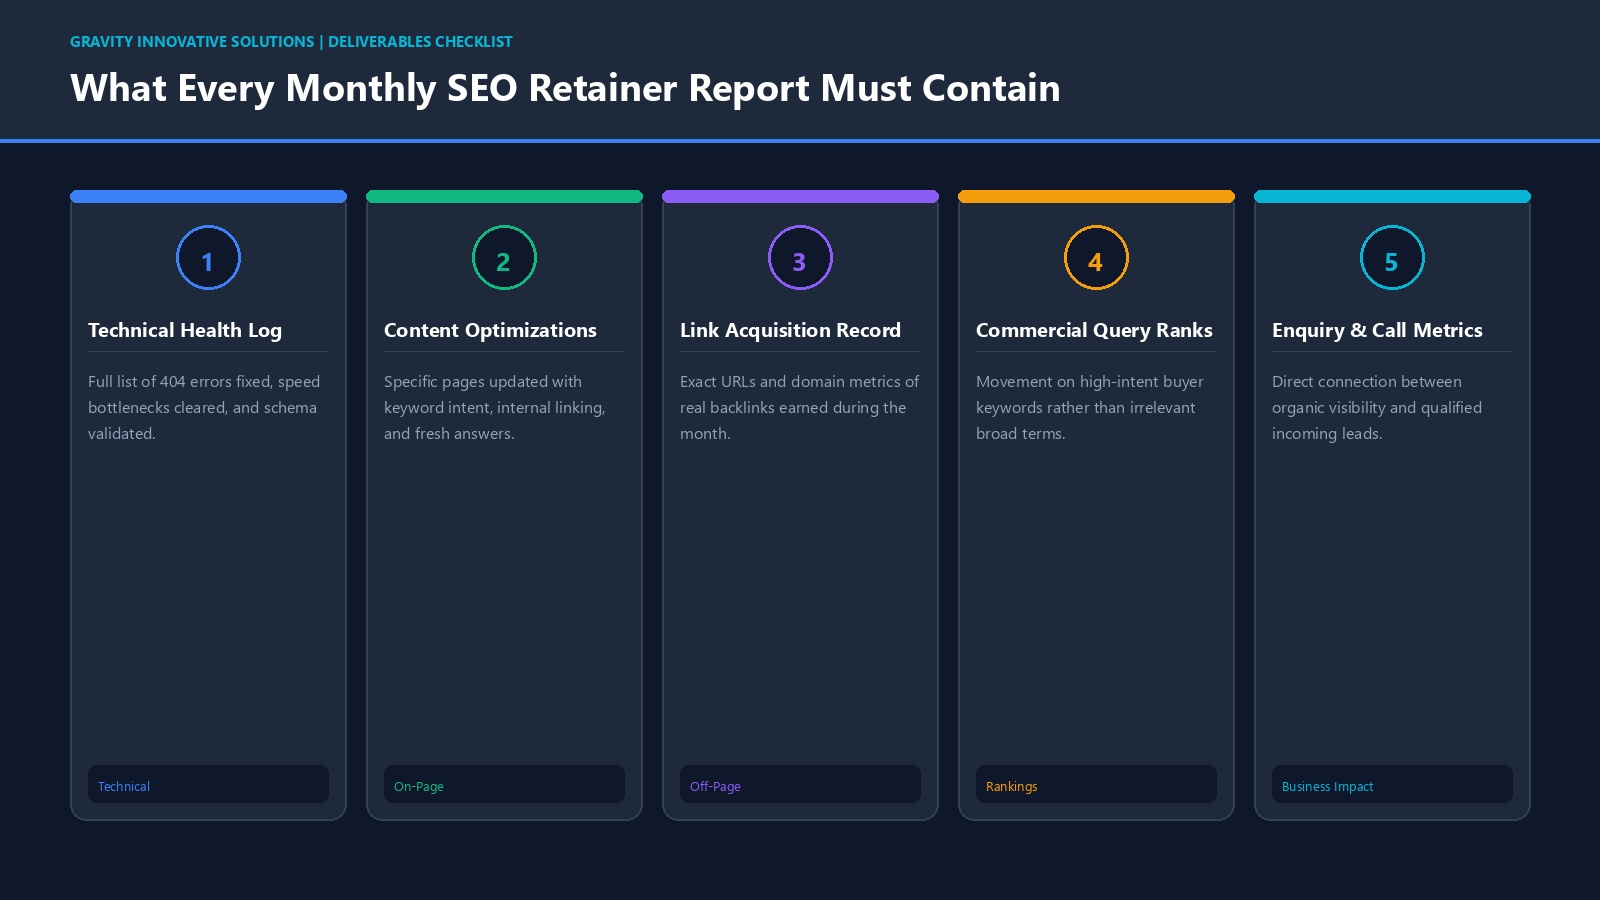The width and height of the screenshot is (1600, 900).
Task: Click the description about organic visibility and leads
Action: click(x=1377, y=407)
